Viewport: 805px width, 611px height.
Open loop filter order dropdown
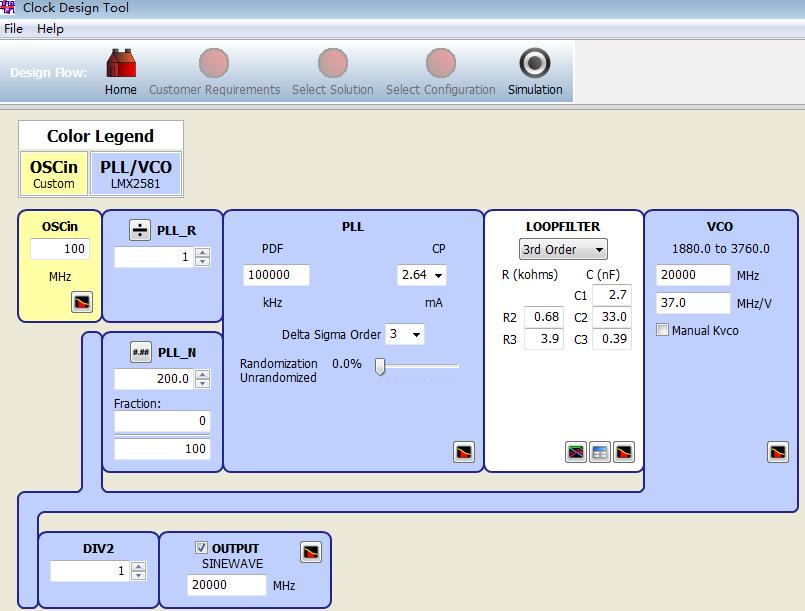pyautogui.click(x=563, y=250)
